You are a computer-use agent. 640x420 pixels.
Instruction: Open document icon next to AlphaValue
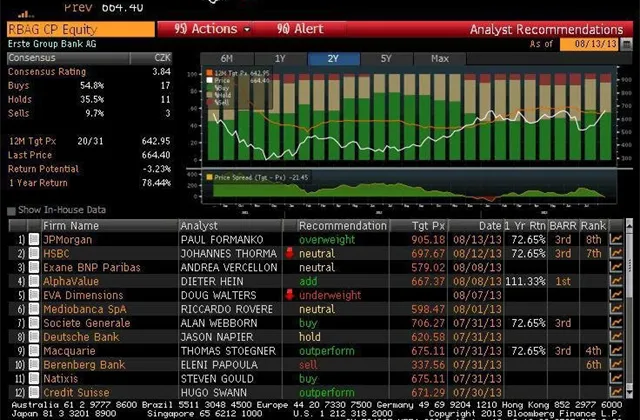tap(34, 281)
